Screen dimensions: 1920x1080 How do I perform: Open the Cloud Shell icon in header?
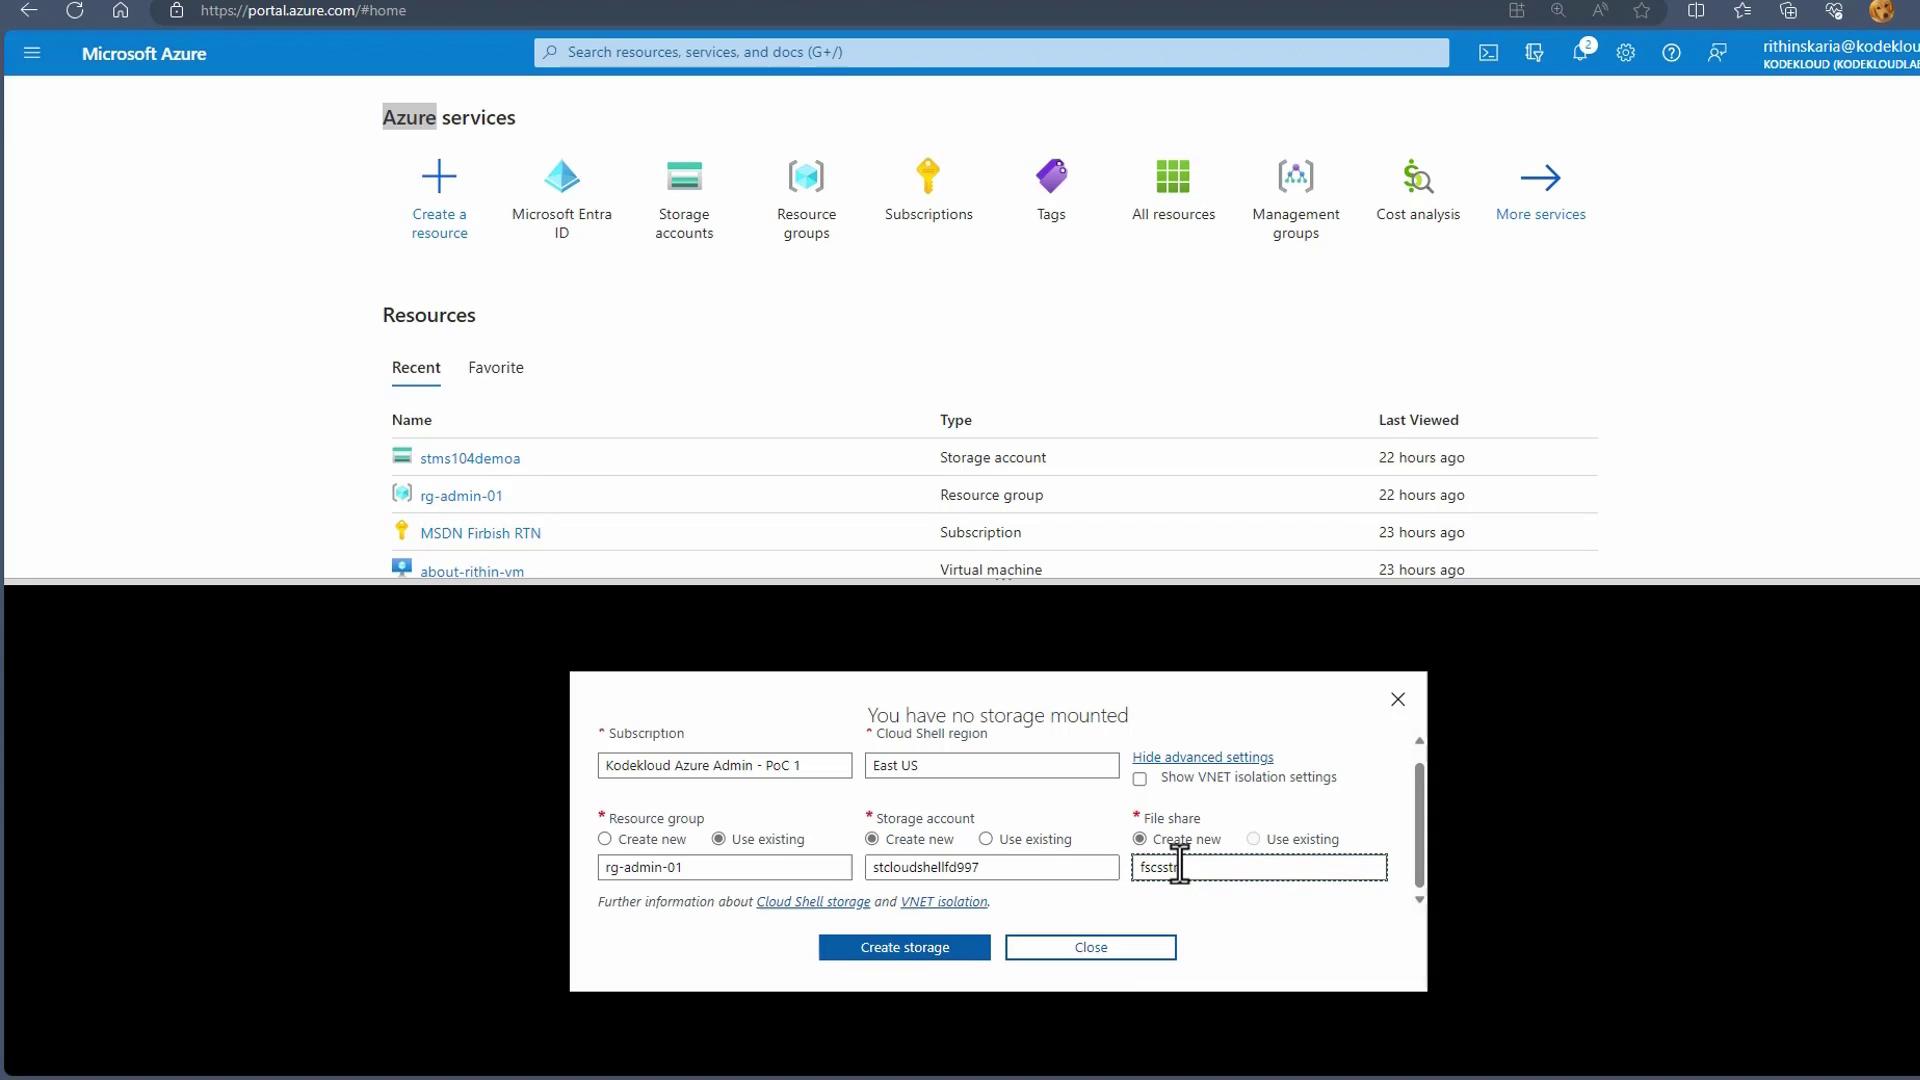1488,53
